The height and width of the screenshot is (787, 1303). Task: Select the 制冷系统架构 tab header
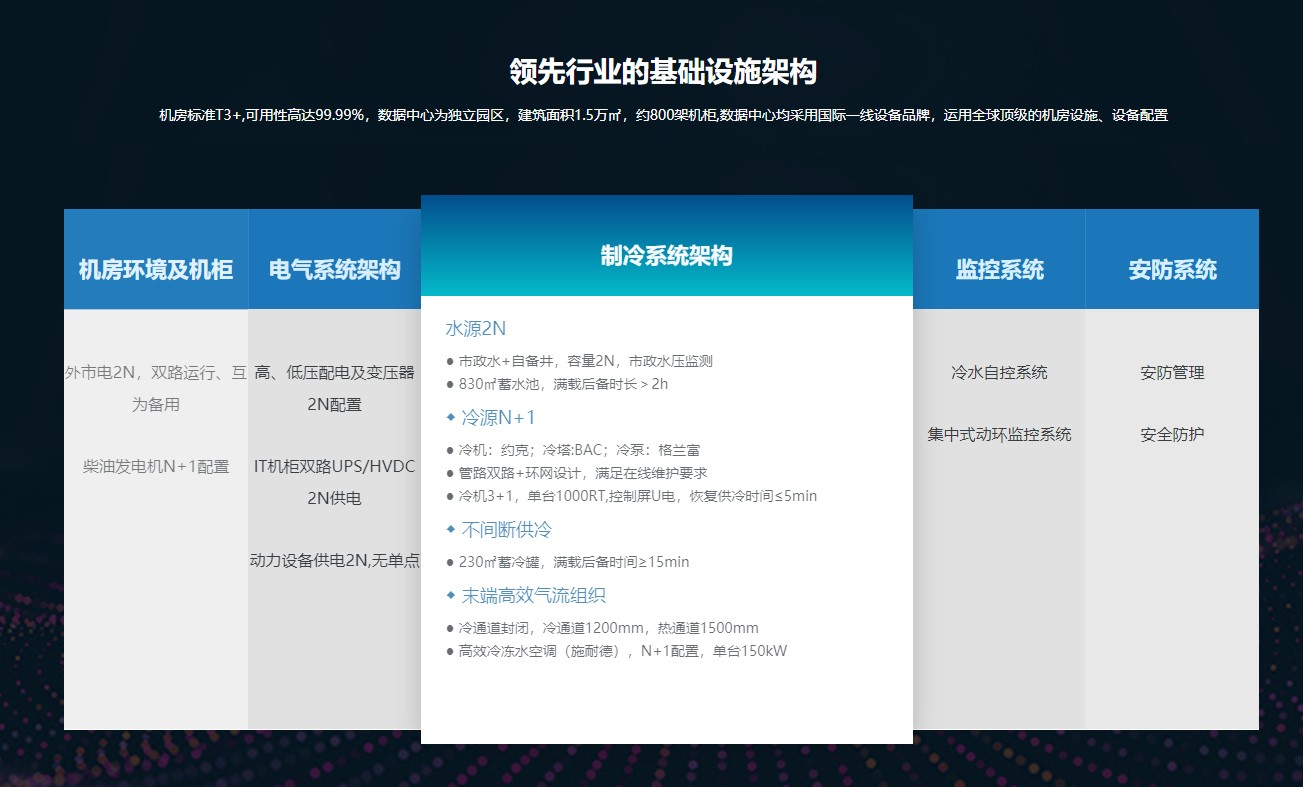click(667, 246)
